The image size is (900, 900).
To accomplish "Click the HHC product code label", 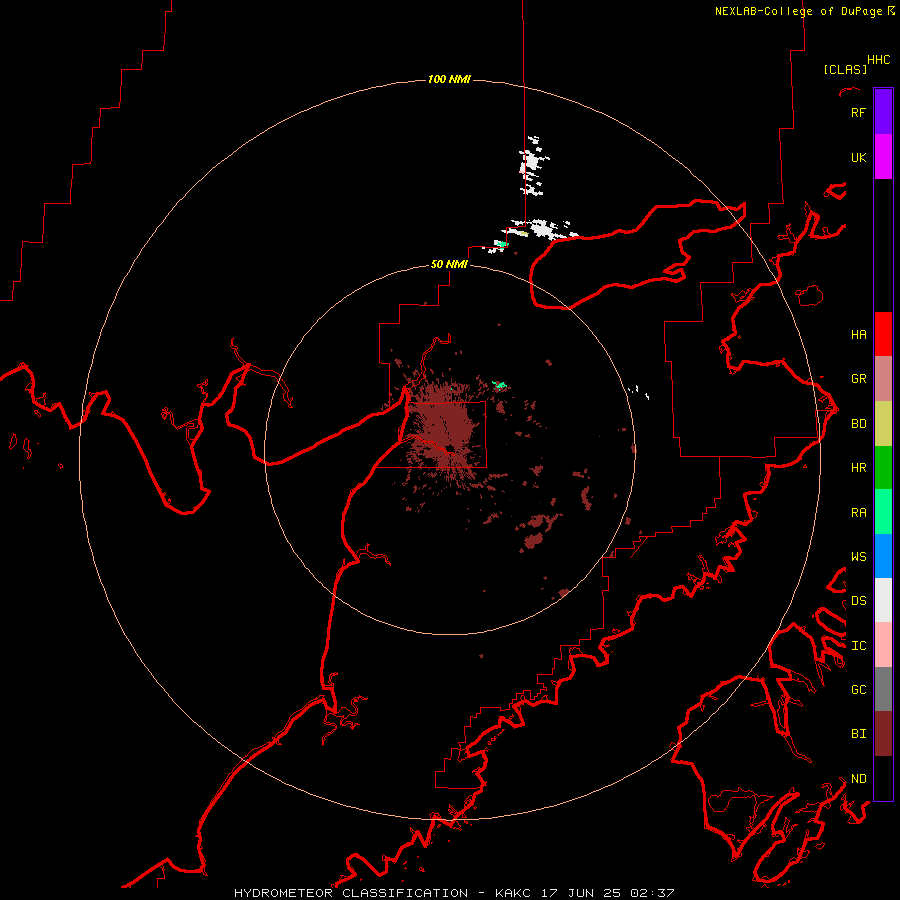I will tap(878, 60).
